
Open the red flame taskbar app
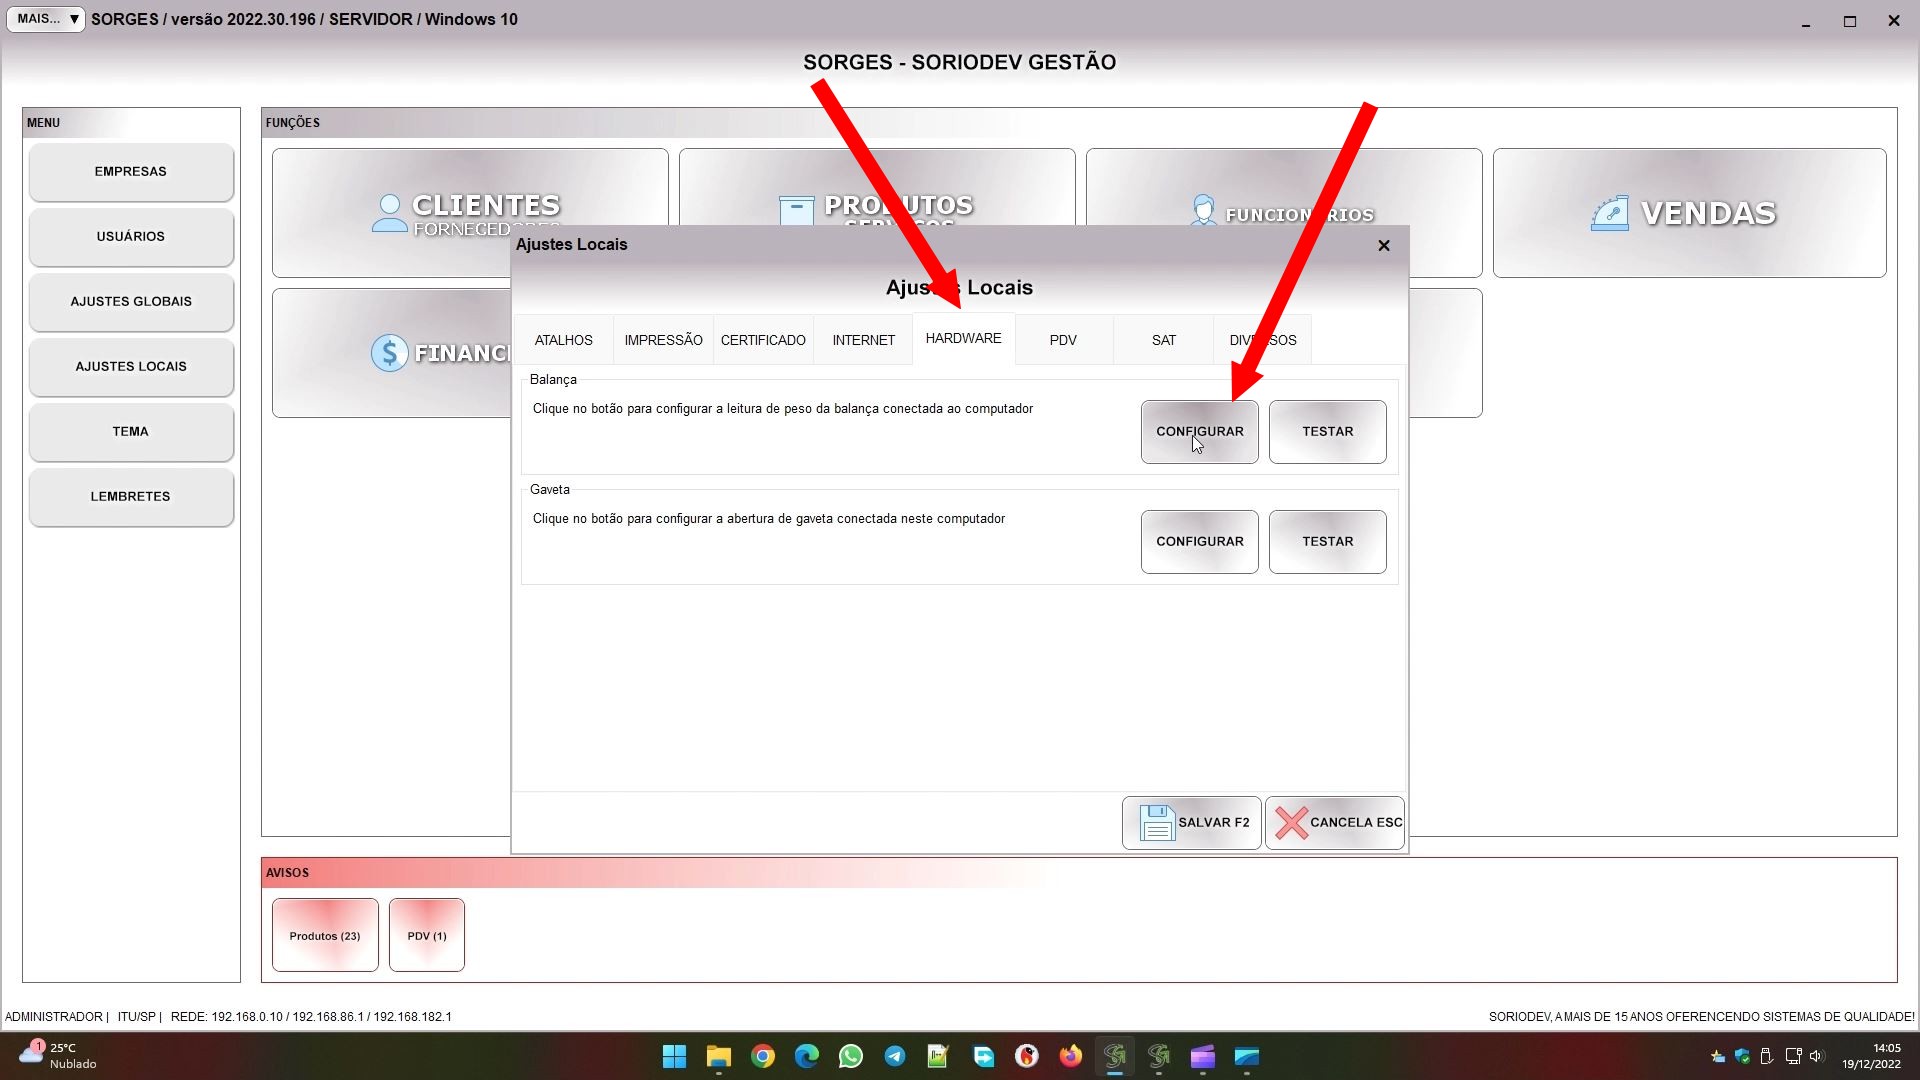(x=1027, y=1057)
